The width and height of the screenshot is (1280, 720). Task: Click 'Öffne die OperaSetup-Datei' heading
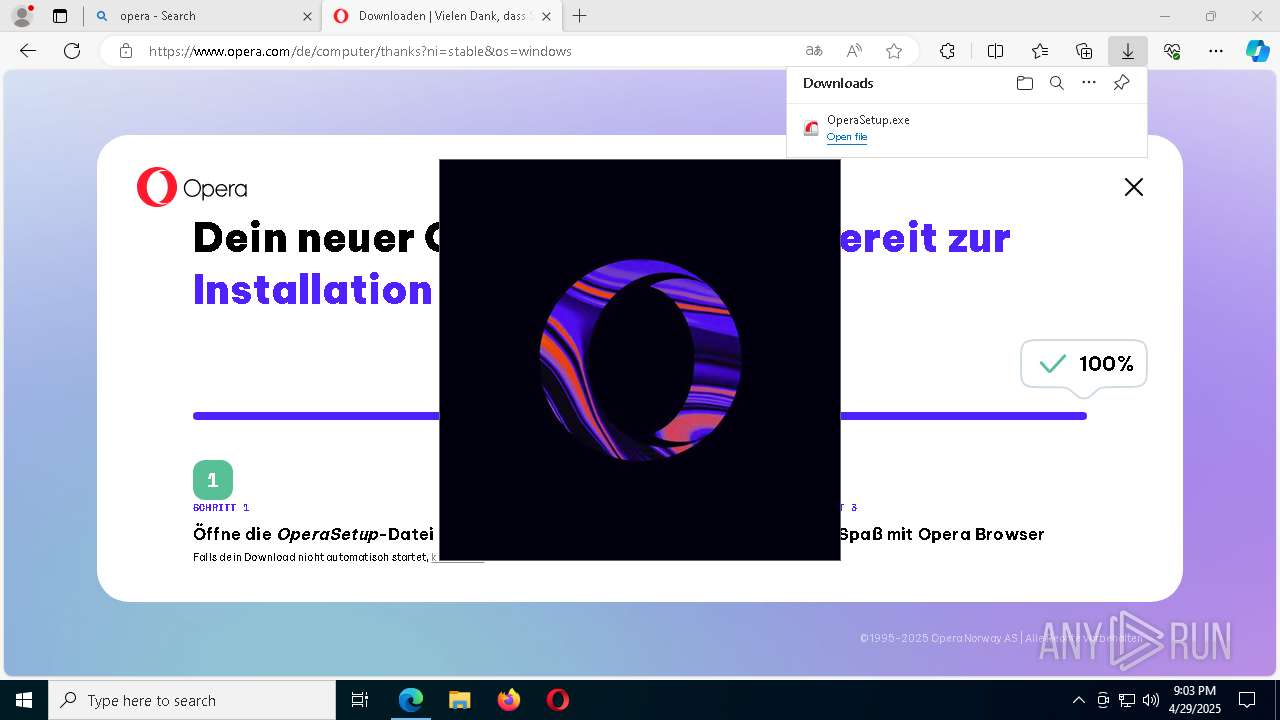pyautogui.click(x=313, y=534)
